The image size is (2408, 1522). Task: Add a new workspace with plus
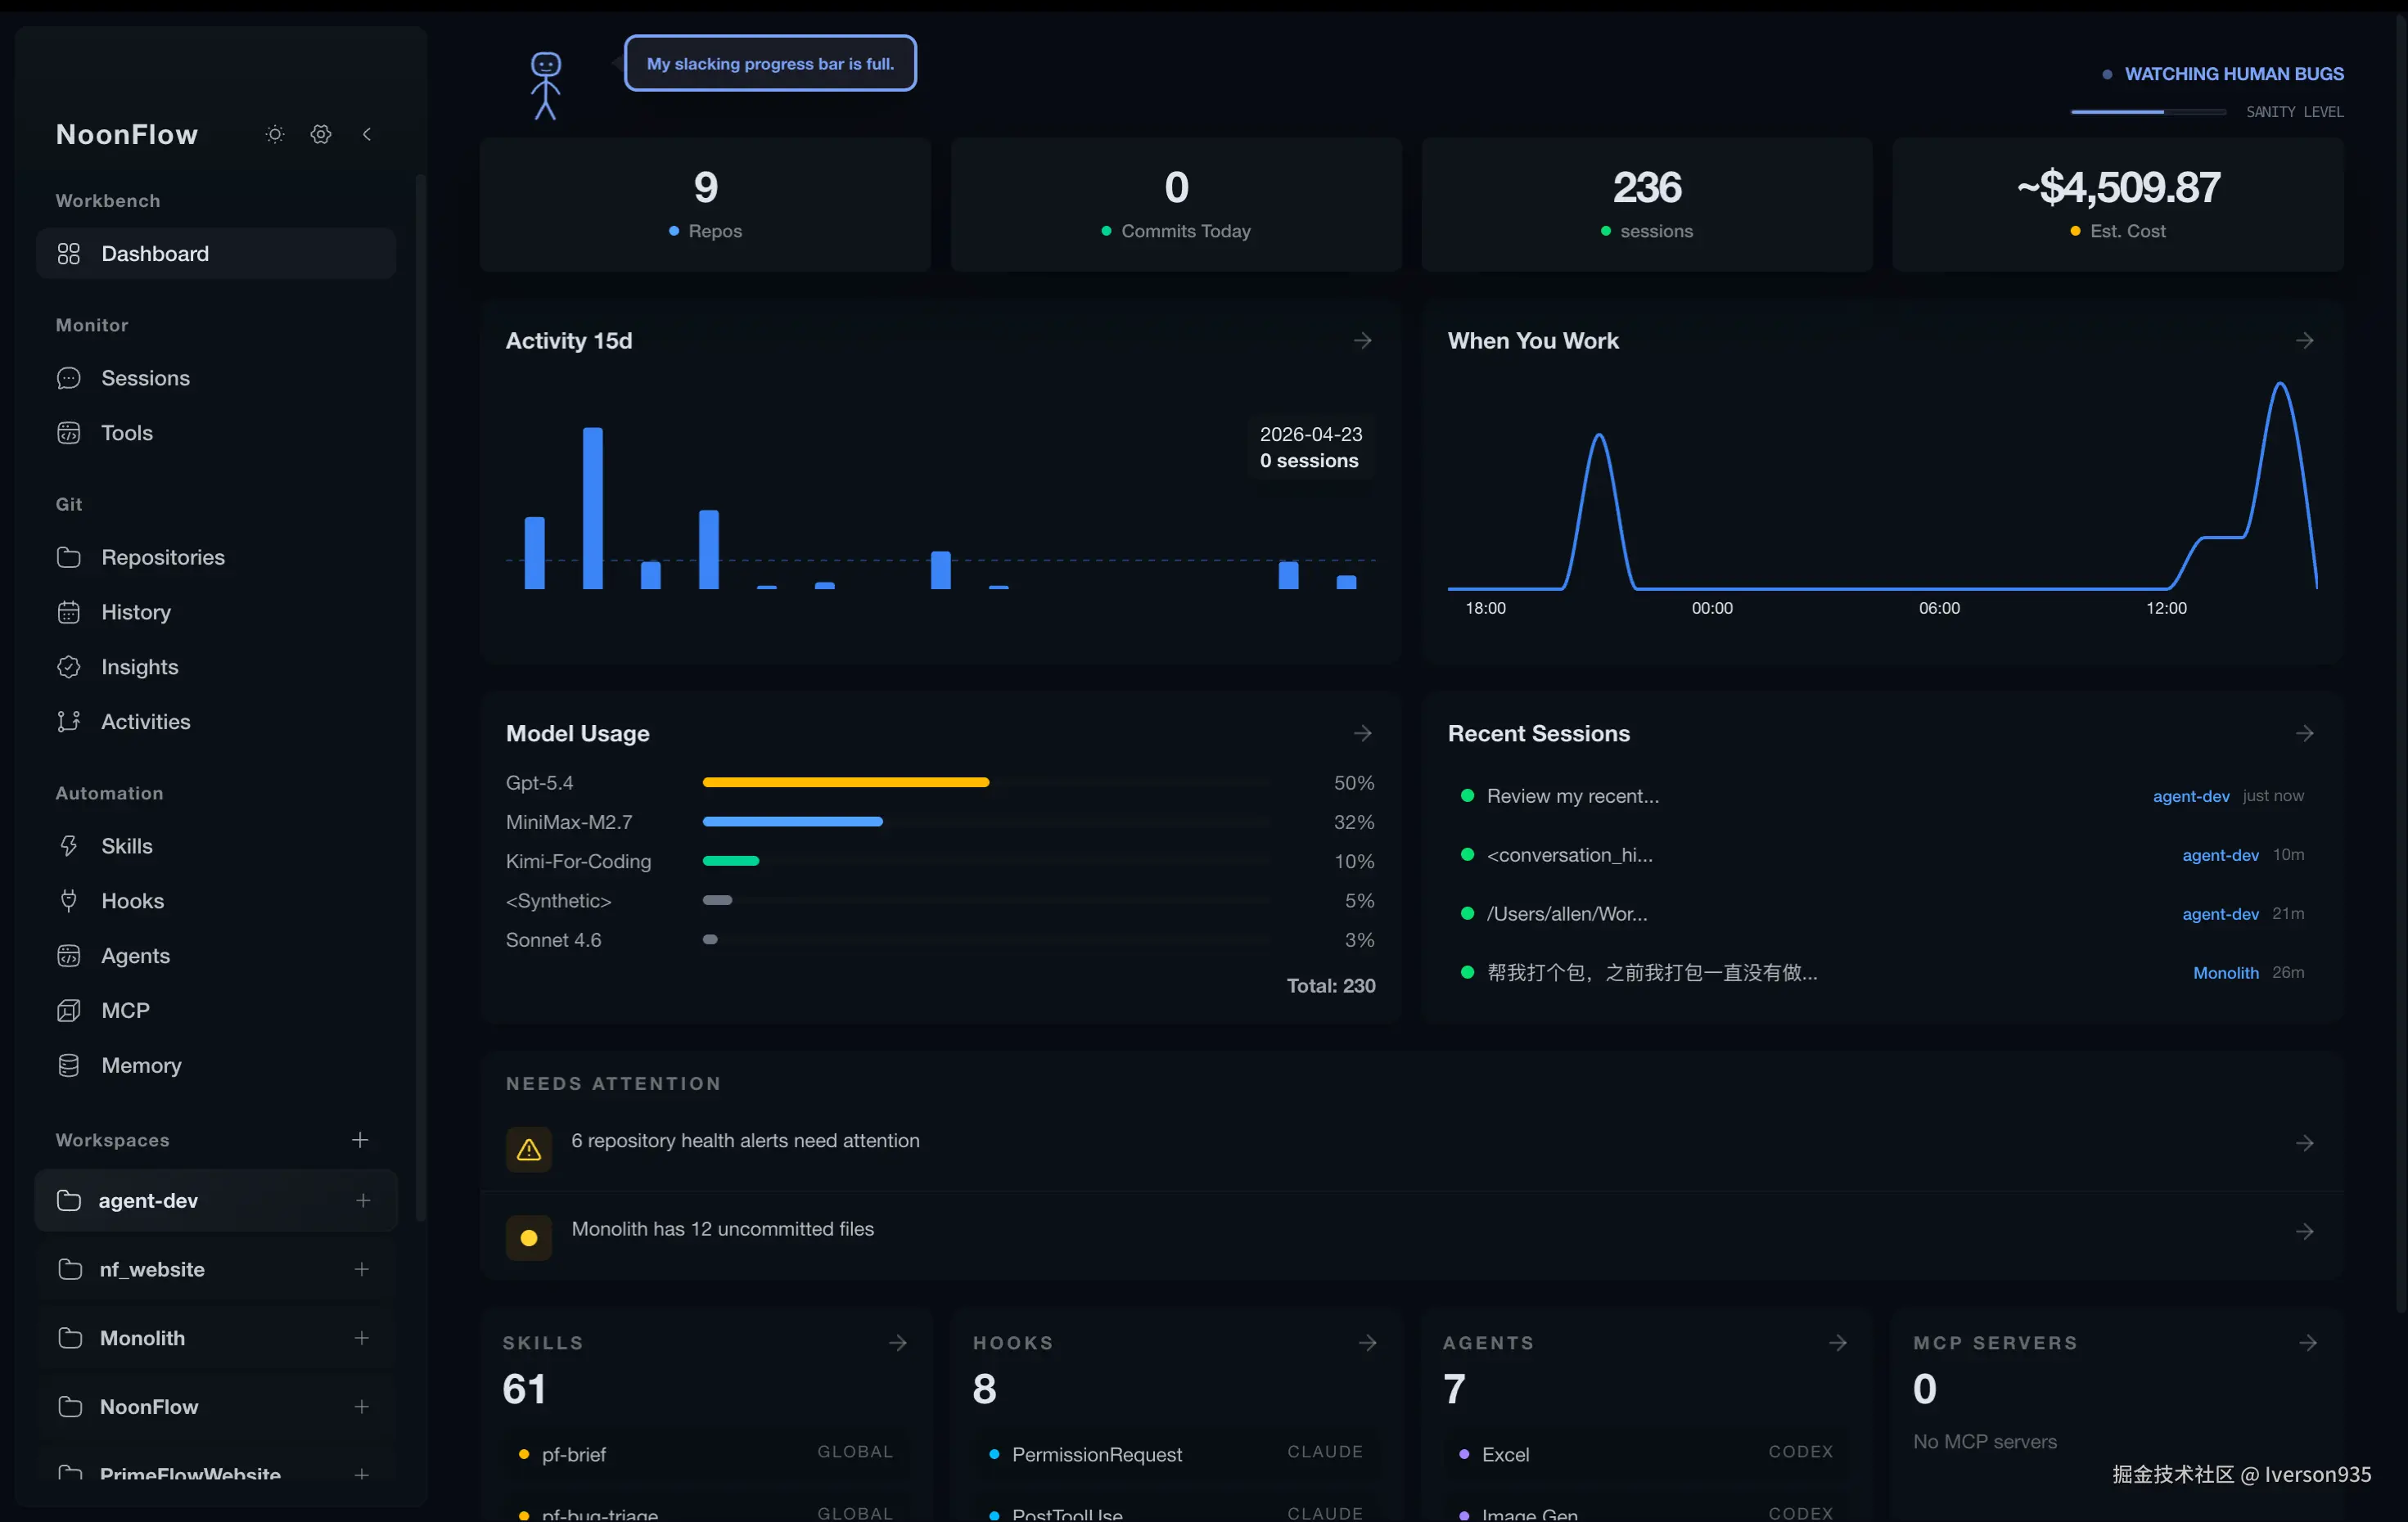(x=360, y=1140)
